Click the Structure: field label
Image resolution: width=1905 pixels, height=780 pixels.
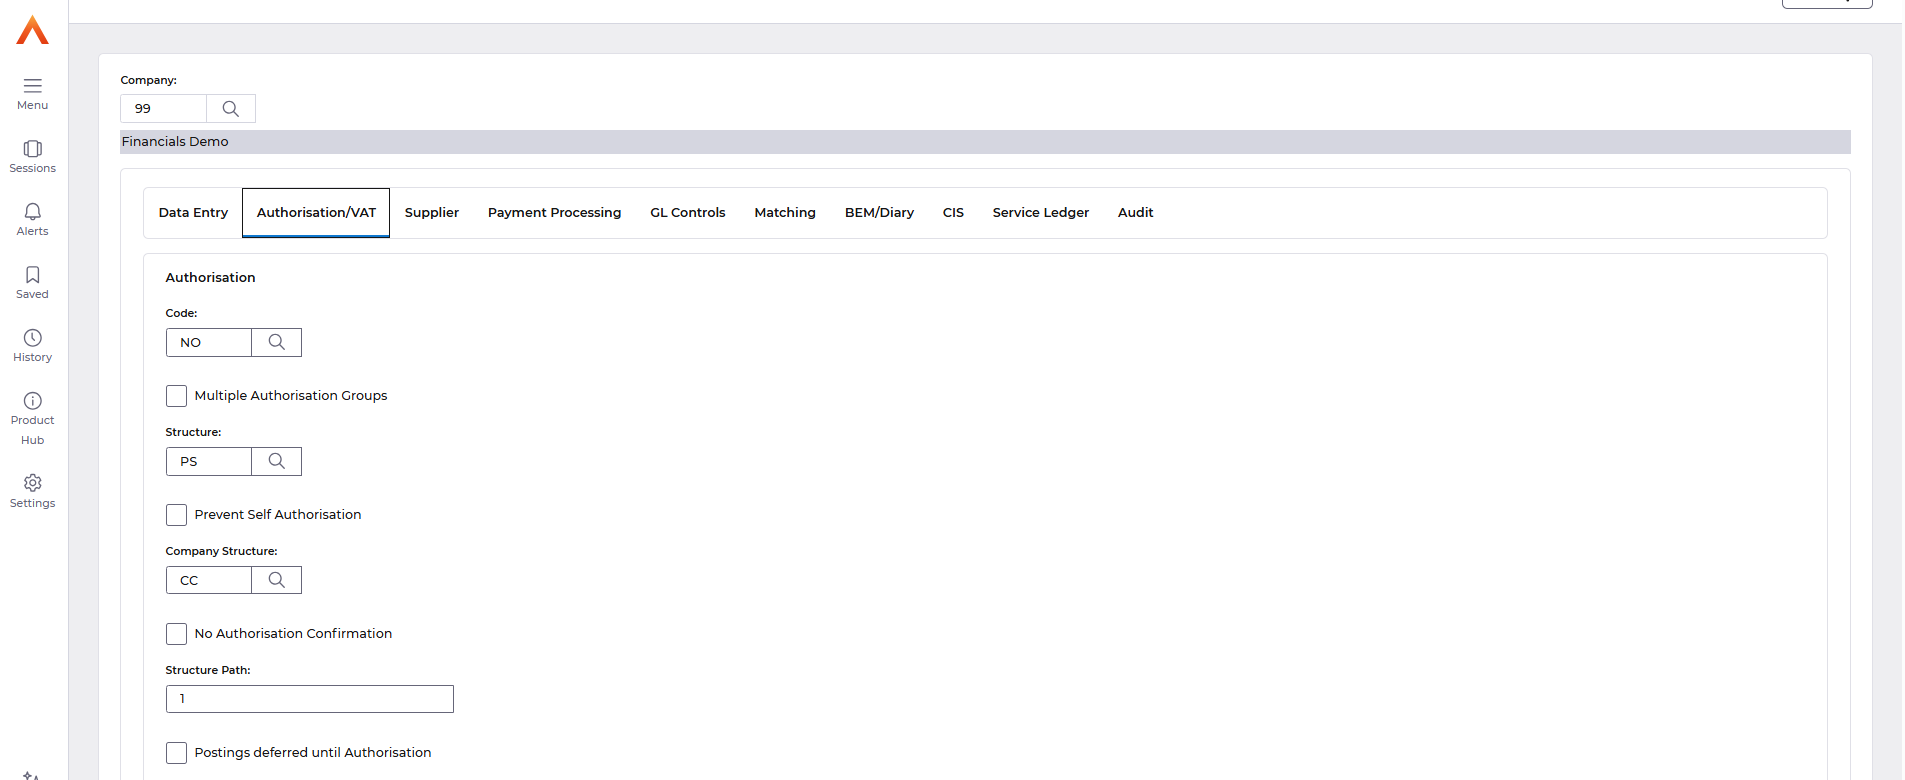coord(193,432)
